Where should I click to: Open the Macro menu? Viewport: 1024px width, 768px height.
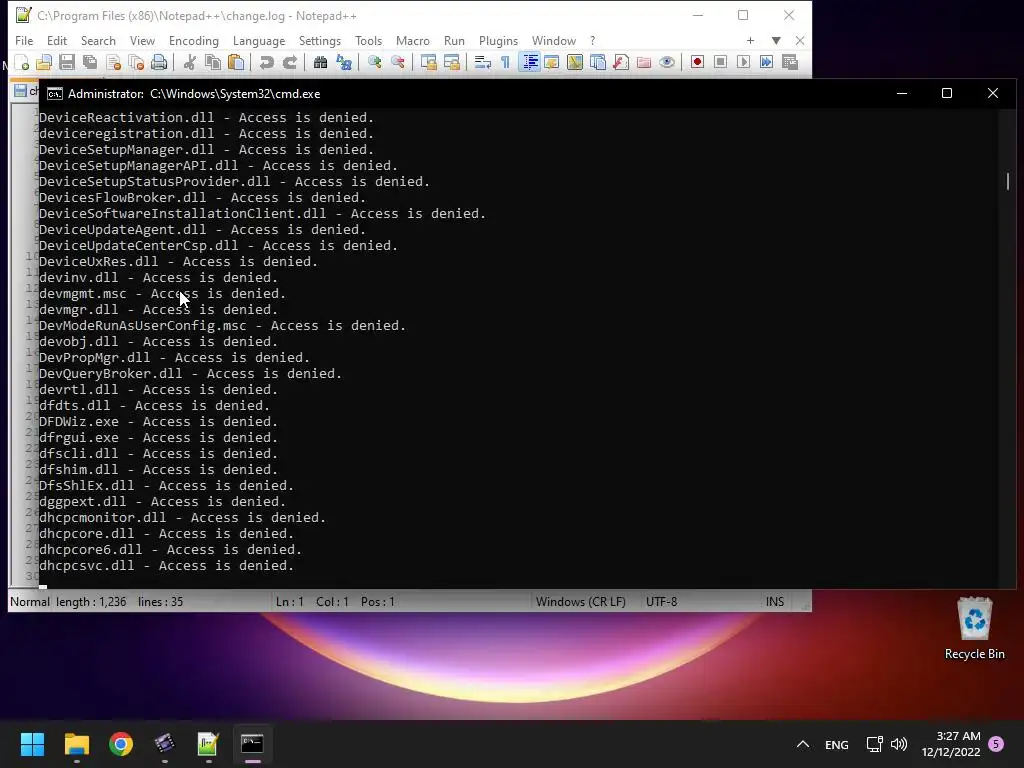[x=413, y=40]
